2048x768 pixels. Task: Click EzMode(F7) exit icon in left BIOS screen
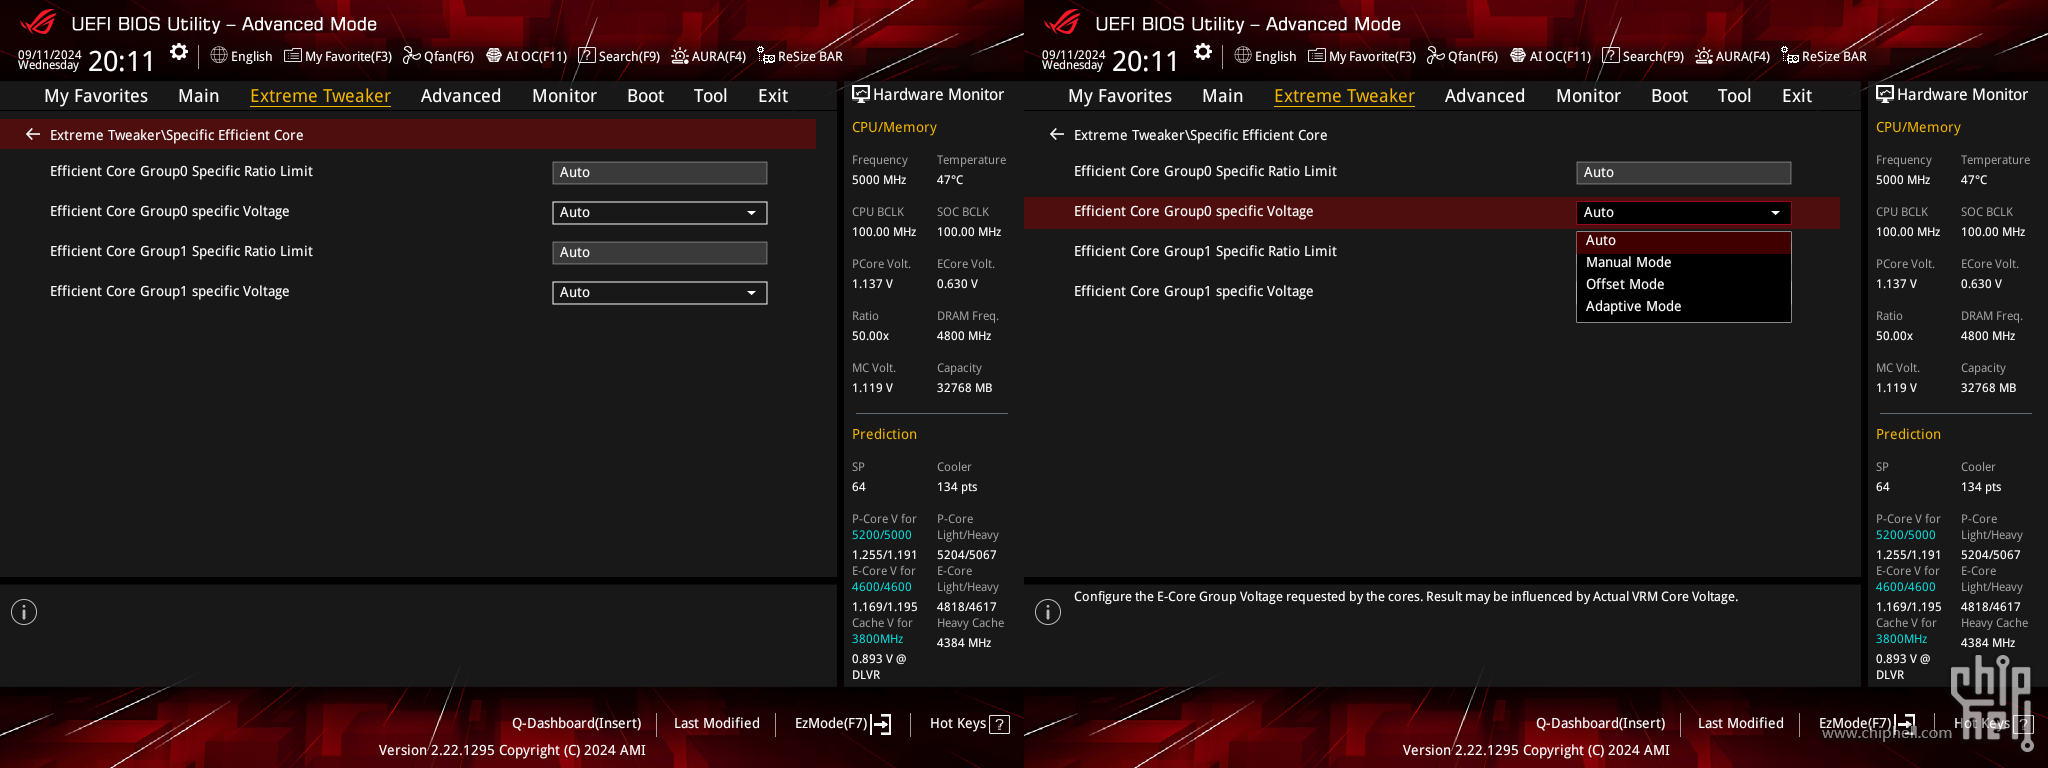(881, 724)
